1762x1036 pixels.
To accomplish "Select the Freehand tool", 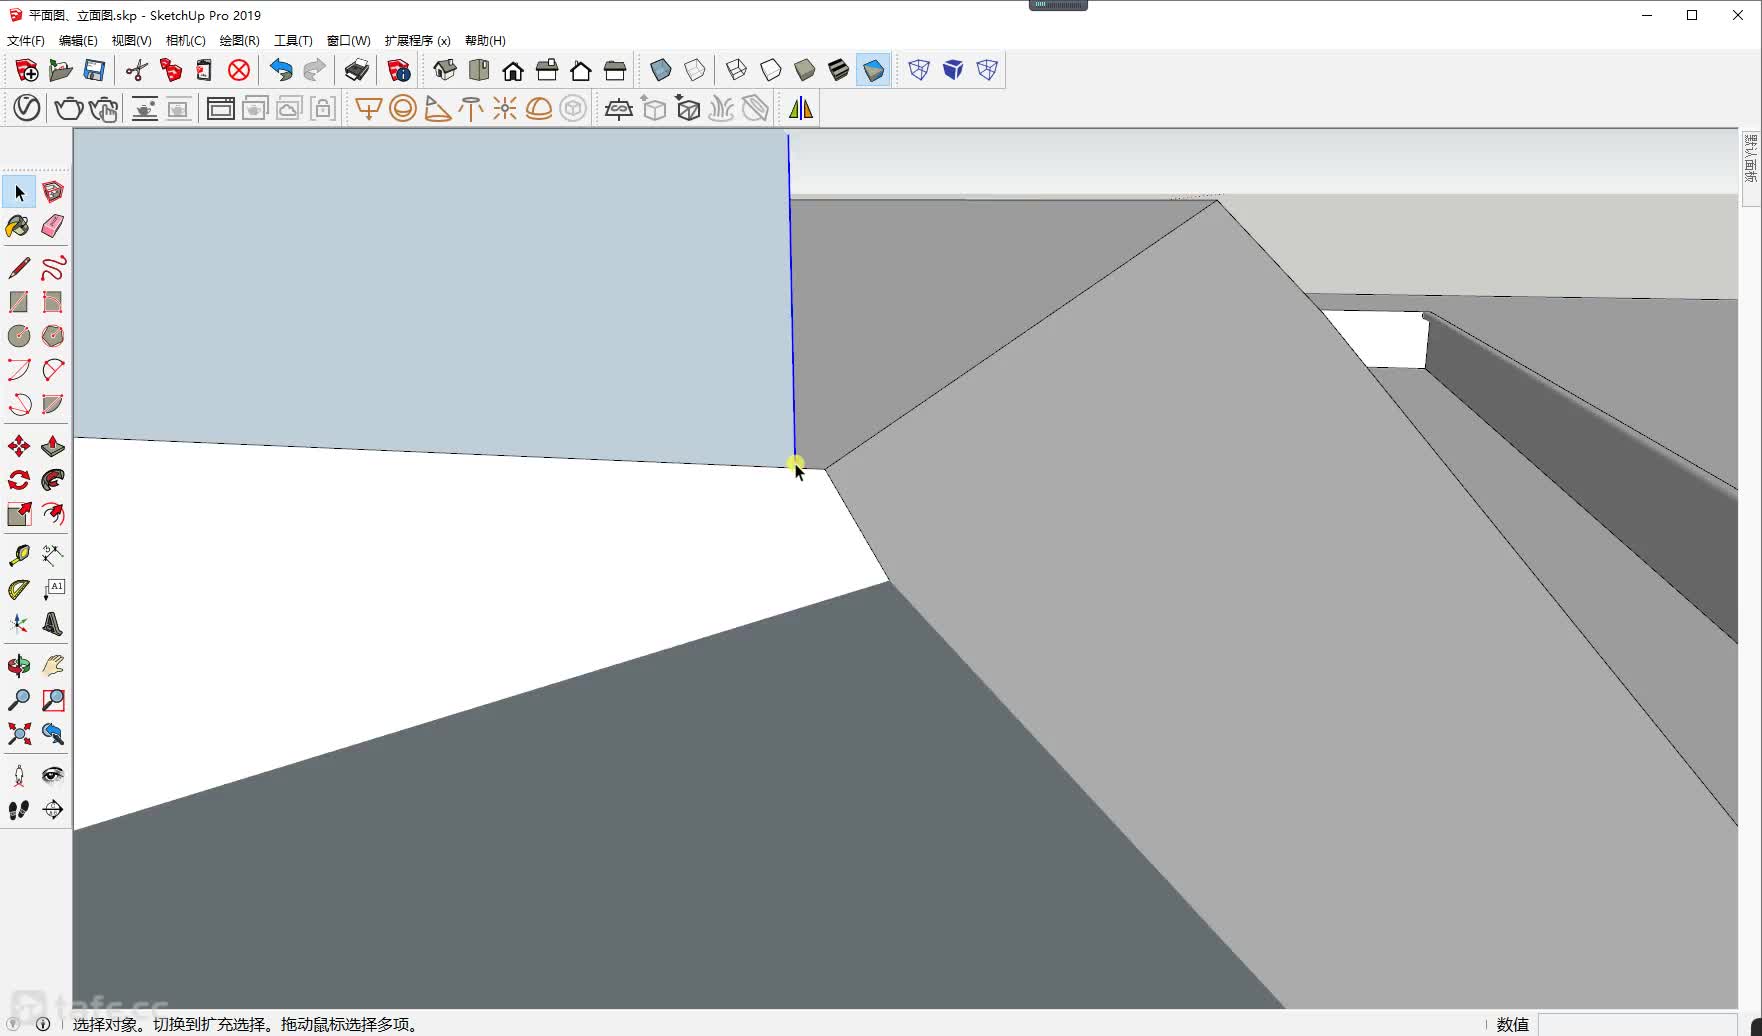I will [x=53, y=268].
